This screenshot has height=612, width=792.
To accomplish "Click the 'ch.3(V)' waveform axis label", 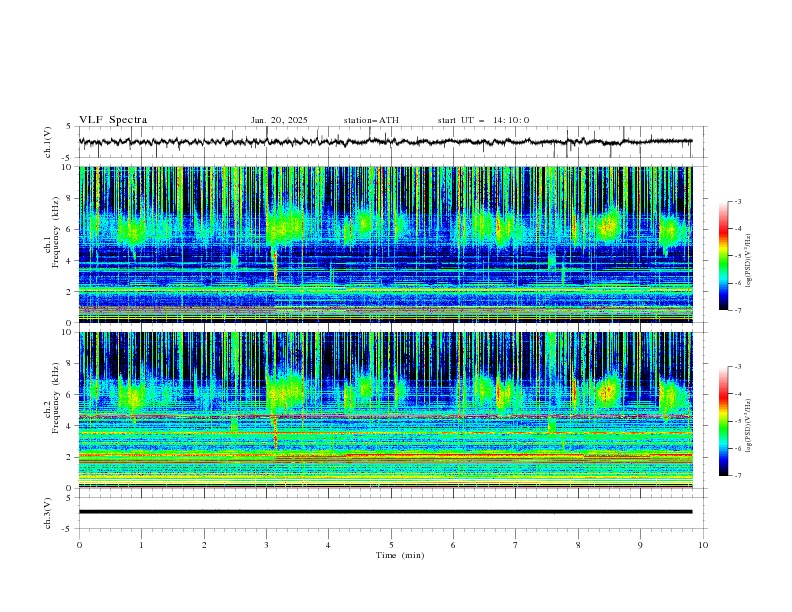I will pyautogui.click(x=48, y=513).
